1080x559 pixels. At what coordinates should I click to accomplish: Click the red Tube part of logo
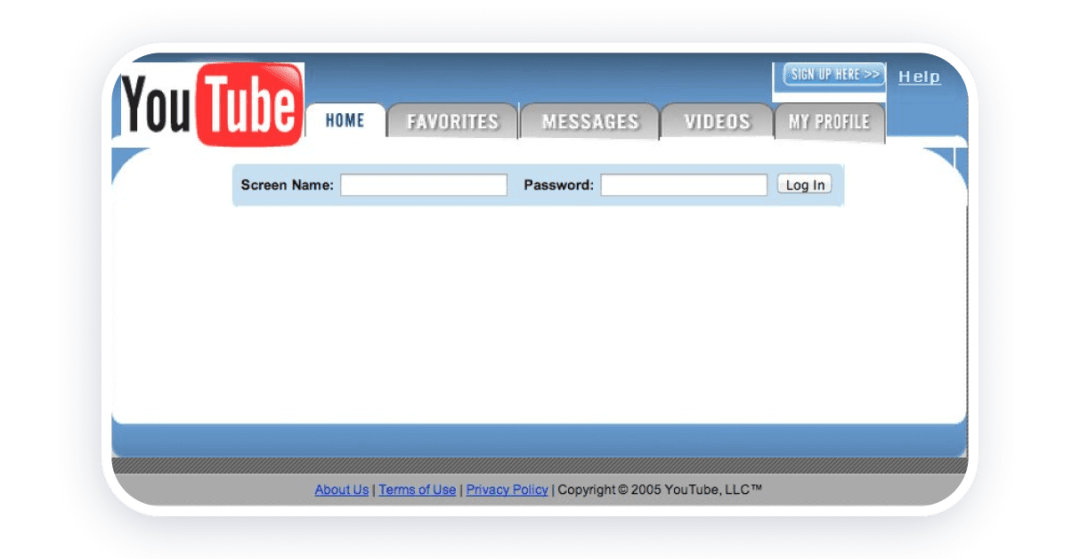coord(249,105)
